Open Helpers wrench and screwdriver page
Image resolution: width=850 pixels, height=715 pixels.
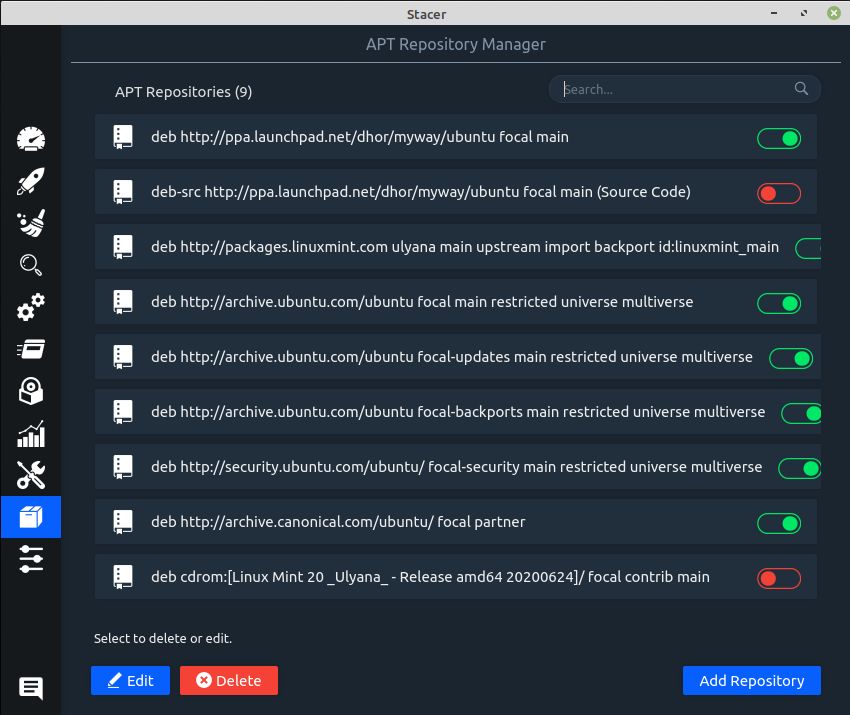(31, 475)
